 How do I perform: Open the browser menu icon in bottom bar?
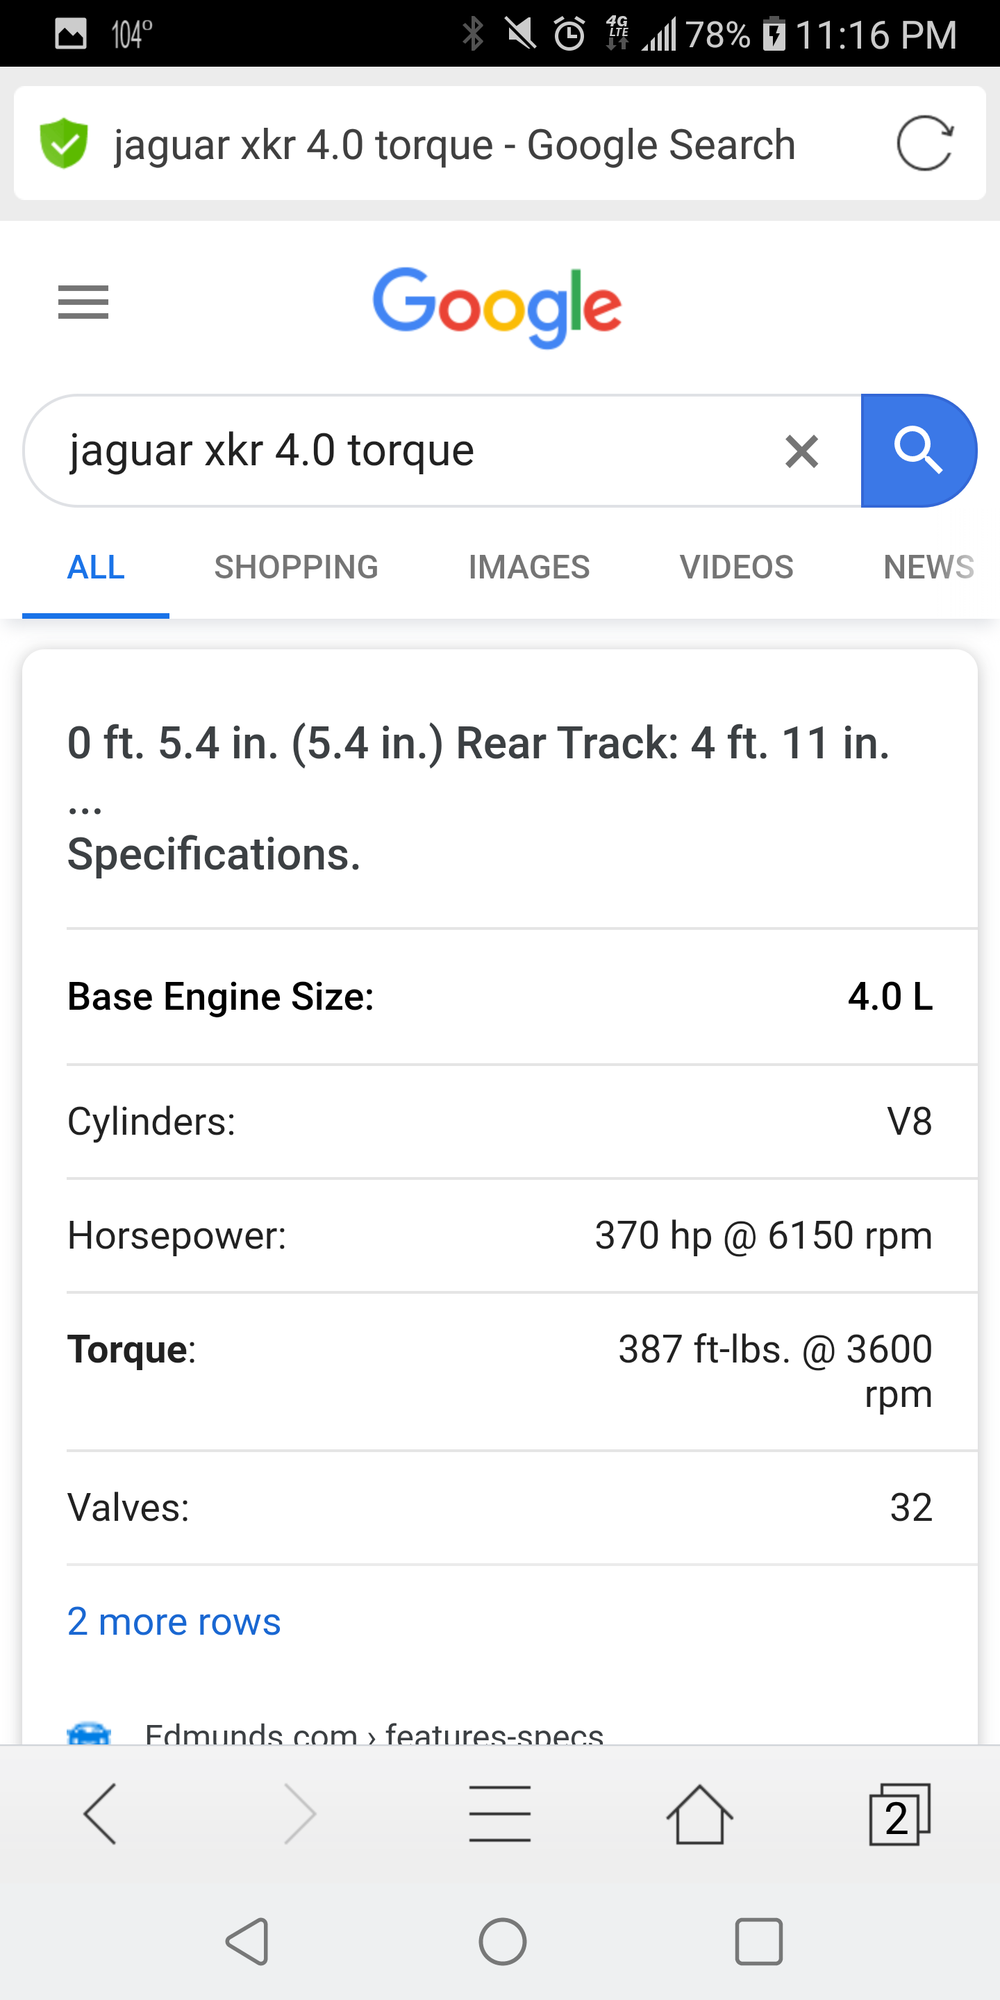tap(500, 1814)
